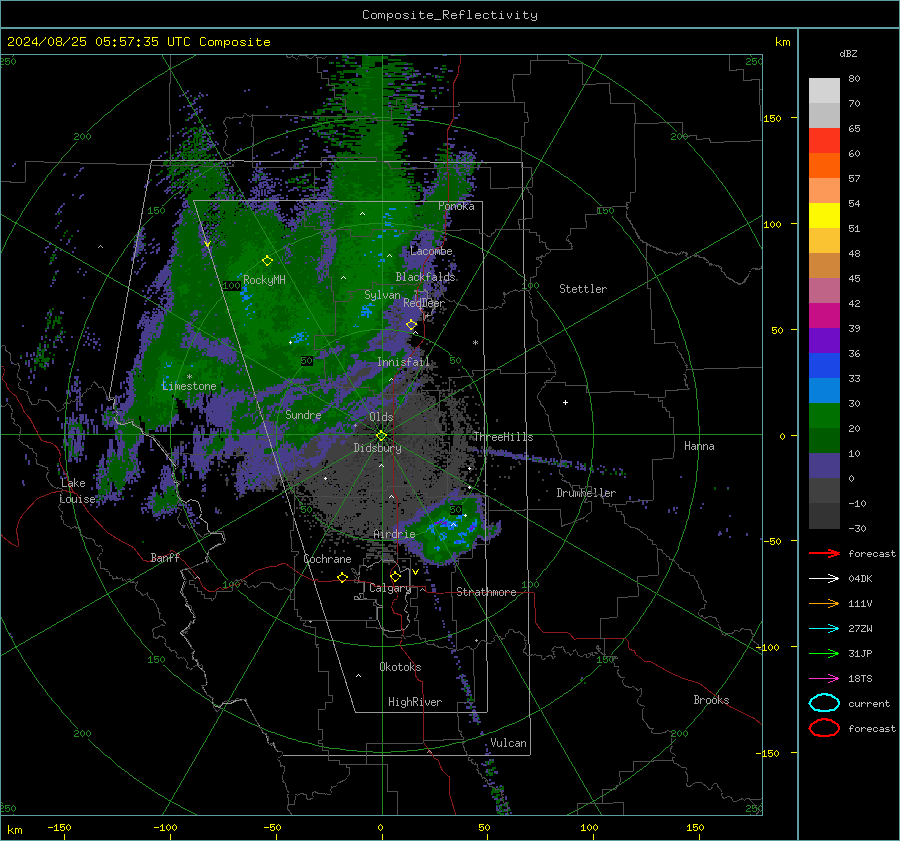Click the Innisfail town label

click(403, 362)
